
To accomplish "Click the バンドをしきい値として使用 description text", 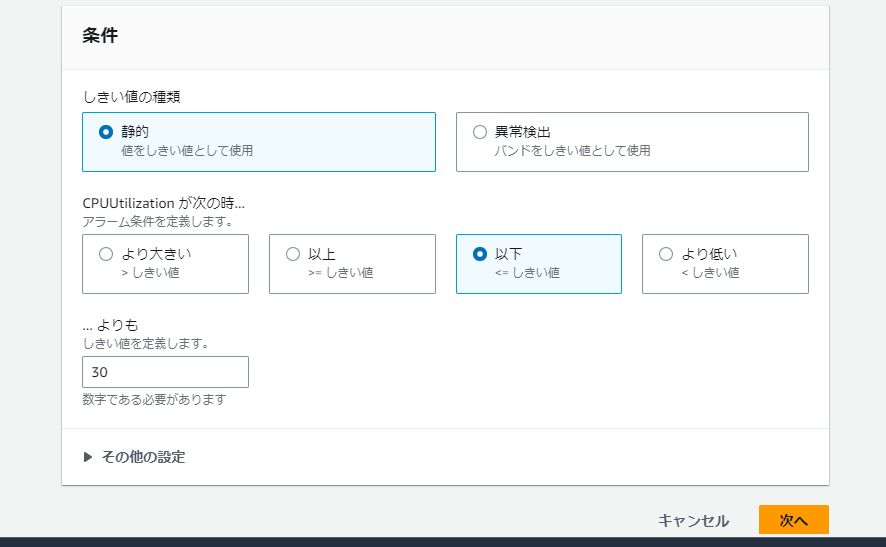I will pos(572,151).
